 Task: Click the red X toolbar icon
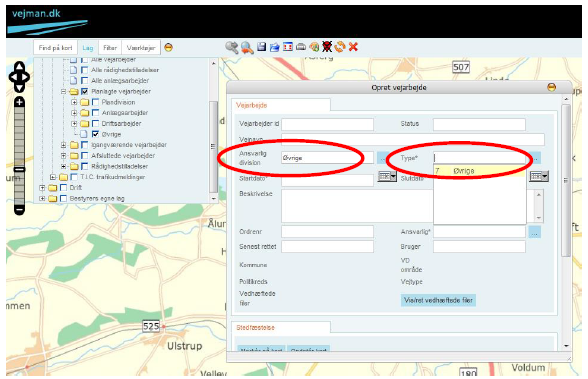pyautogui.click(x=353, y=47)
